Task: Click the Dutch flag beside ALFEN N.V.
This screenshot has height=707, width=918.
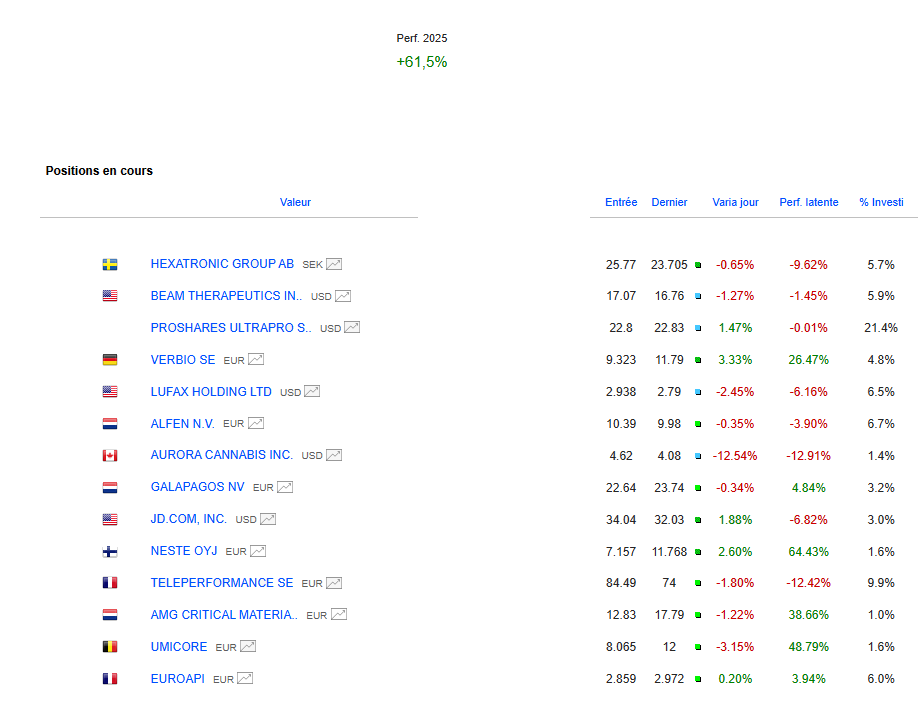Action: (x=110, y=424)
